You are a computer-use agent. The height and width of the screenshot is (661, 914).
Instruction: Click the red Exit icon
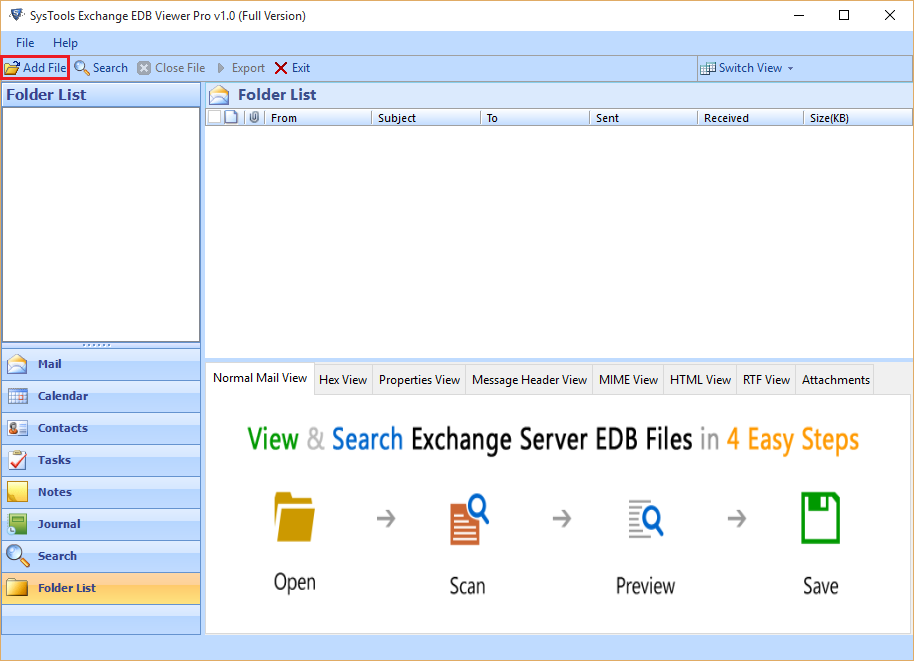pyautogui.click(x=280, y=68)
